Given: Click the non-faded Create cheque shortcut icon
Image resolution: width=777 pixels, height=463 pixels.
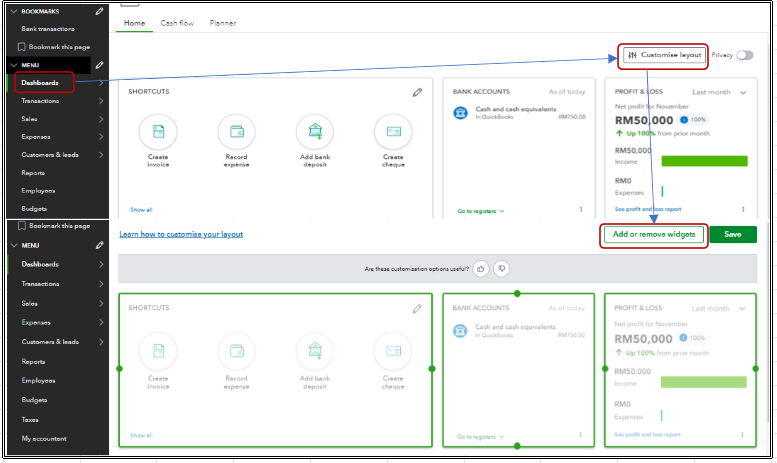Looking at the screenshot, I should pos(393,132).
